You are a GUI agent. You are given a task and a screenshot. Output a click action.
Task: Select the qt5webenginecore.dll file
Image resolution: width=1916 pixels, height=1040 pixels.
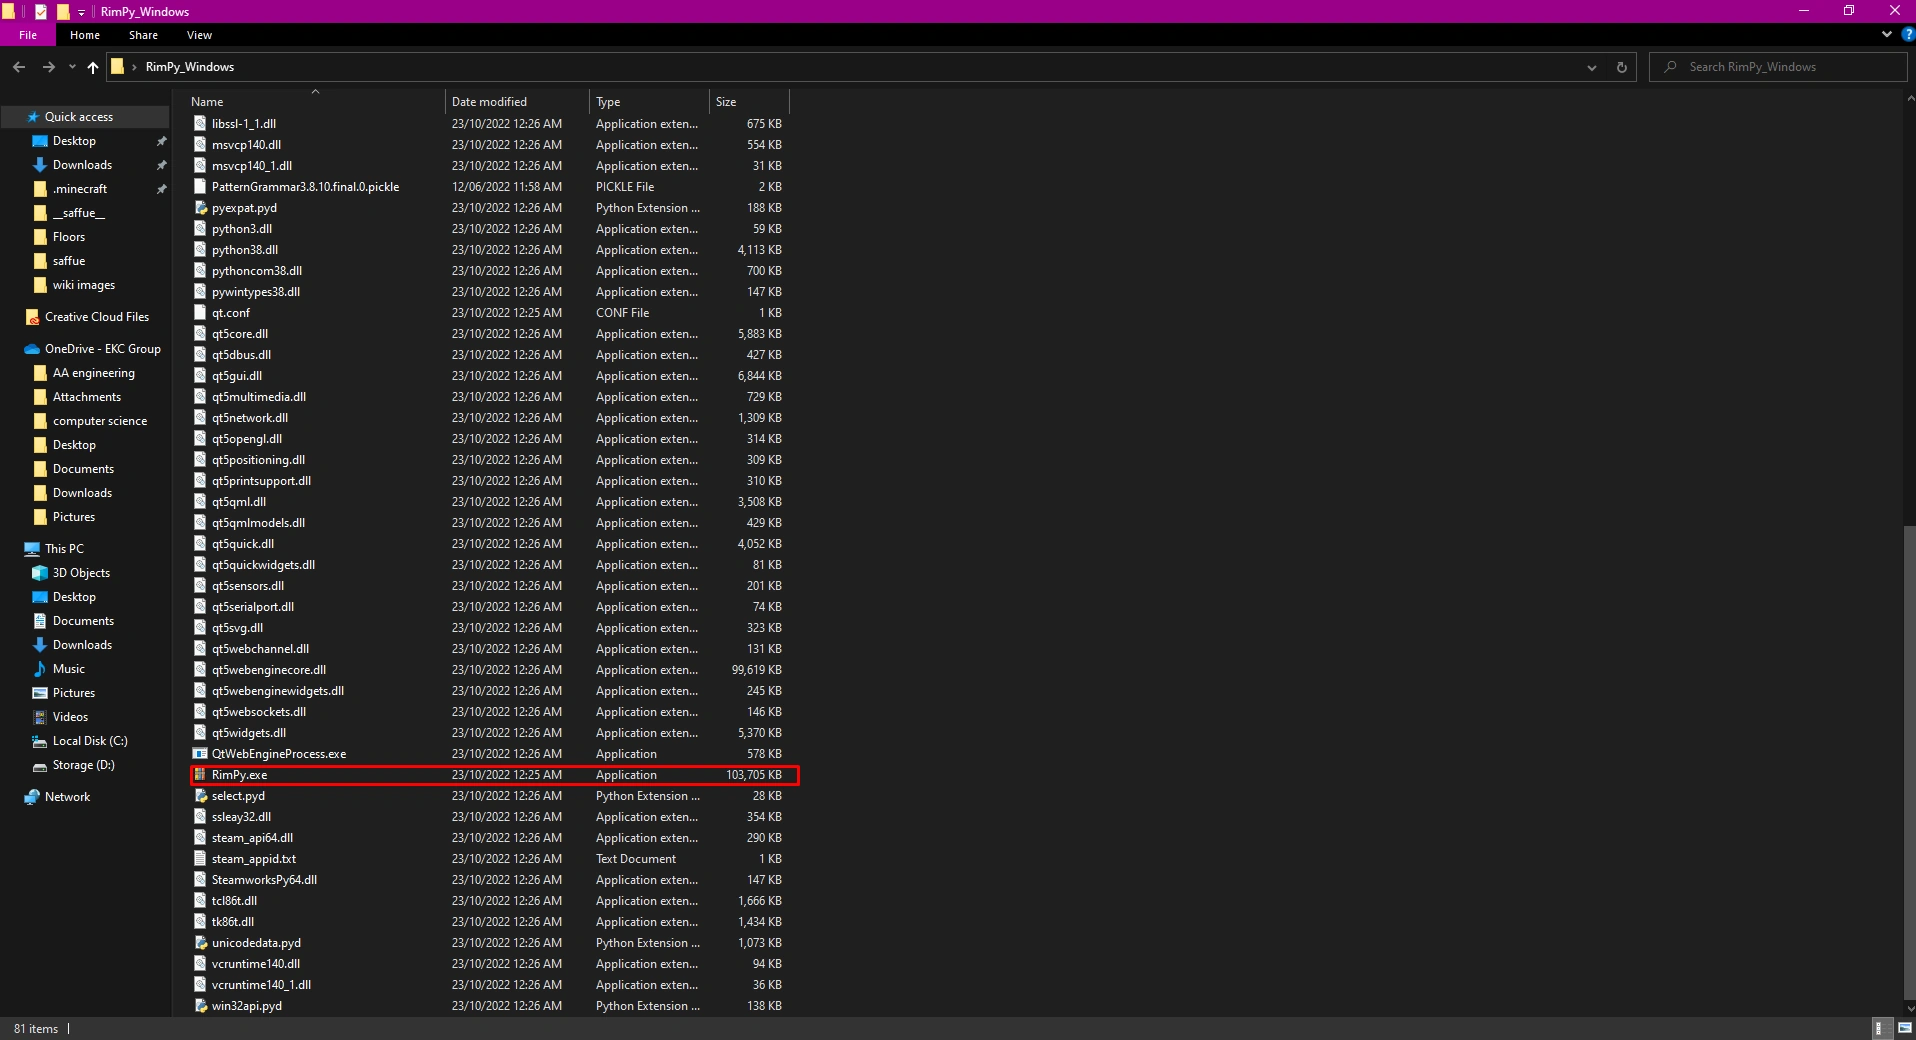point(269,670)
